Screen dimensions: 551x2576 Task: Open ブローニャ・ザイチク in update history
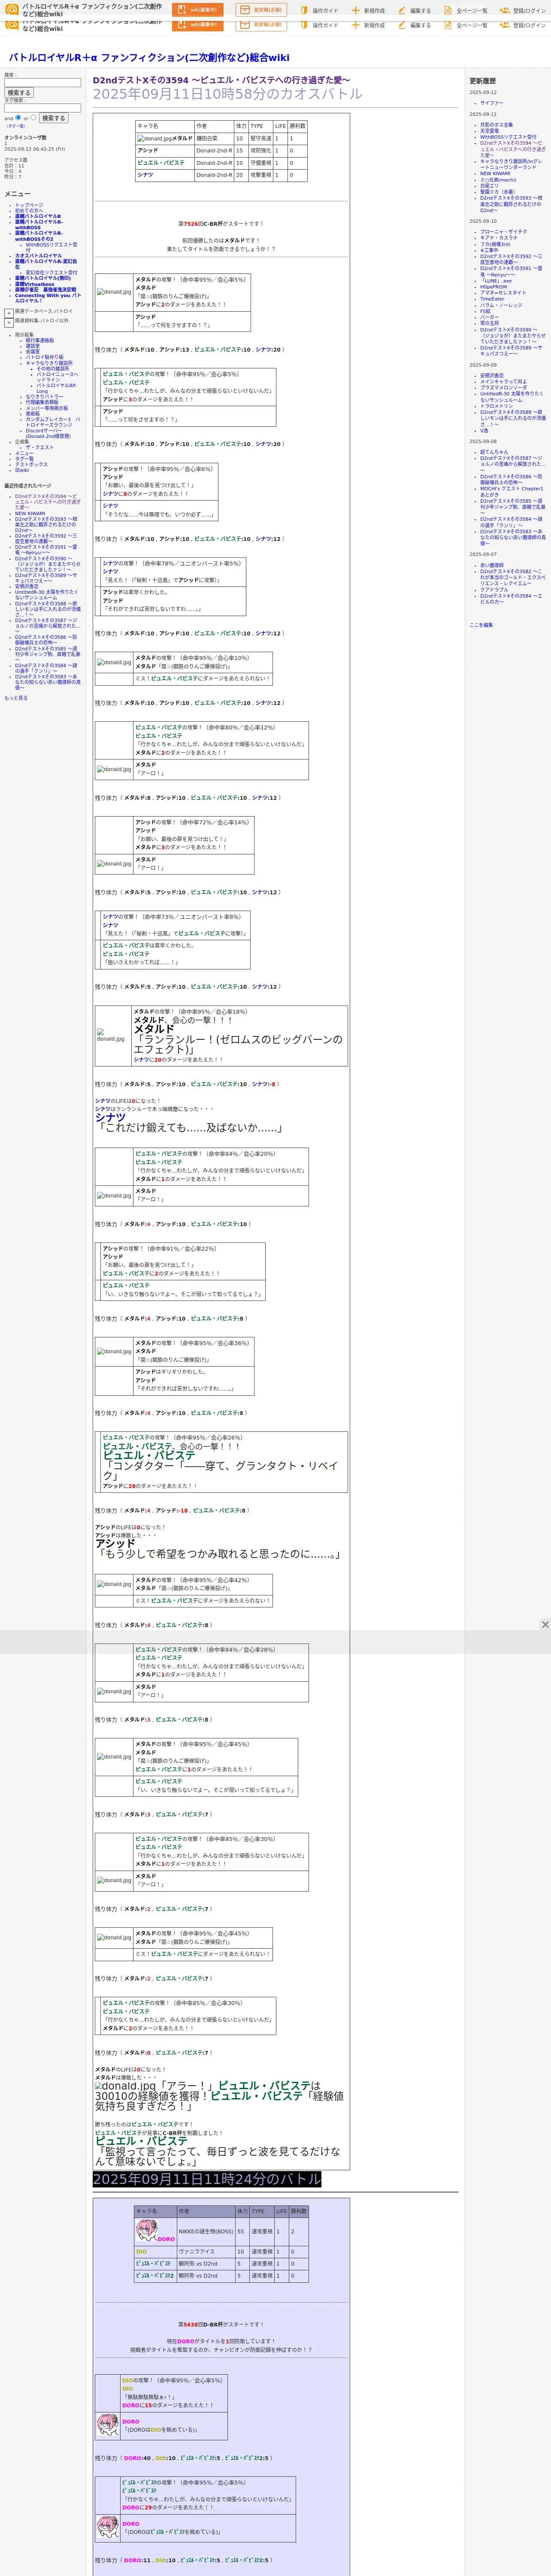(504, 232)
